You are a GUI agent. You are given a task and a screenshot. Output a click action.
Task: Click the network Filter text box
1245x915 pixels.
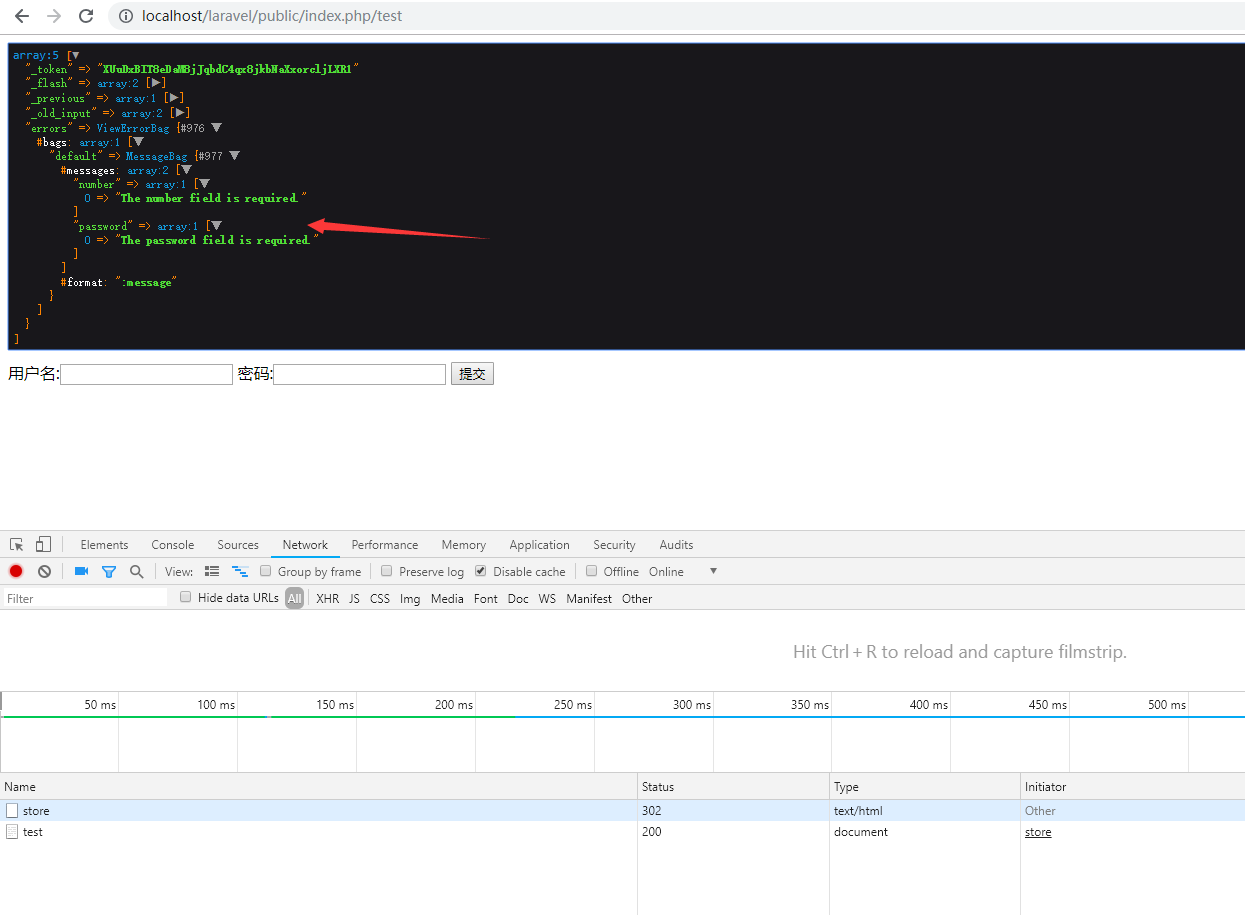[x=85, y=598]
